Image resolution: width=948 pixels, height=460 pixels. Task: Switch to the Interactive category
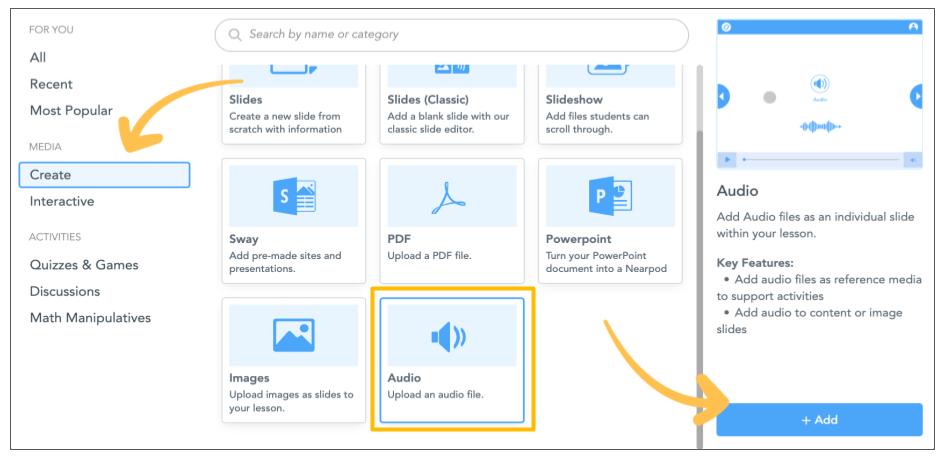click(62, 201)
